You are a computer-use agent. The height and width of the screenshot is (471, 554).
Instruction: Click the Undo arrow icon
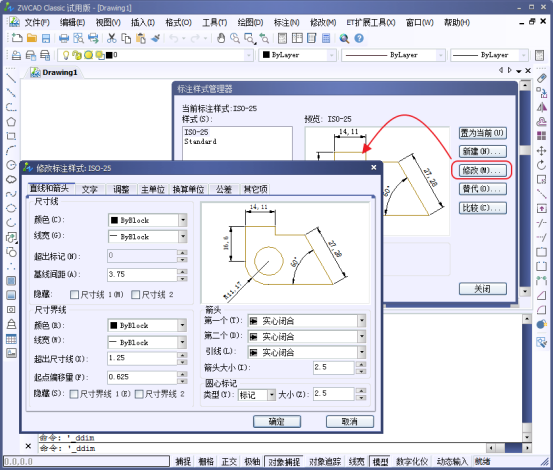(174, 38)
